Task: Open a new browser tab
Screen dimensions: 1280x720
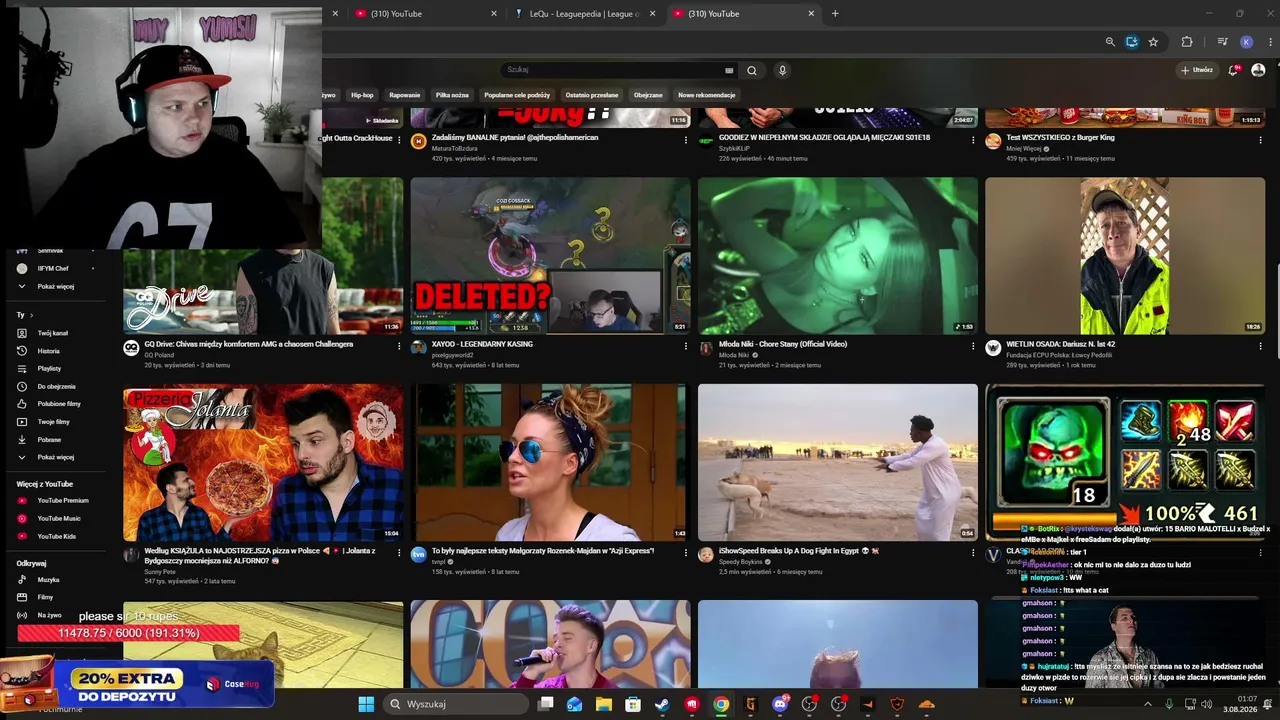Action: [x=835, y=14]
